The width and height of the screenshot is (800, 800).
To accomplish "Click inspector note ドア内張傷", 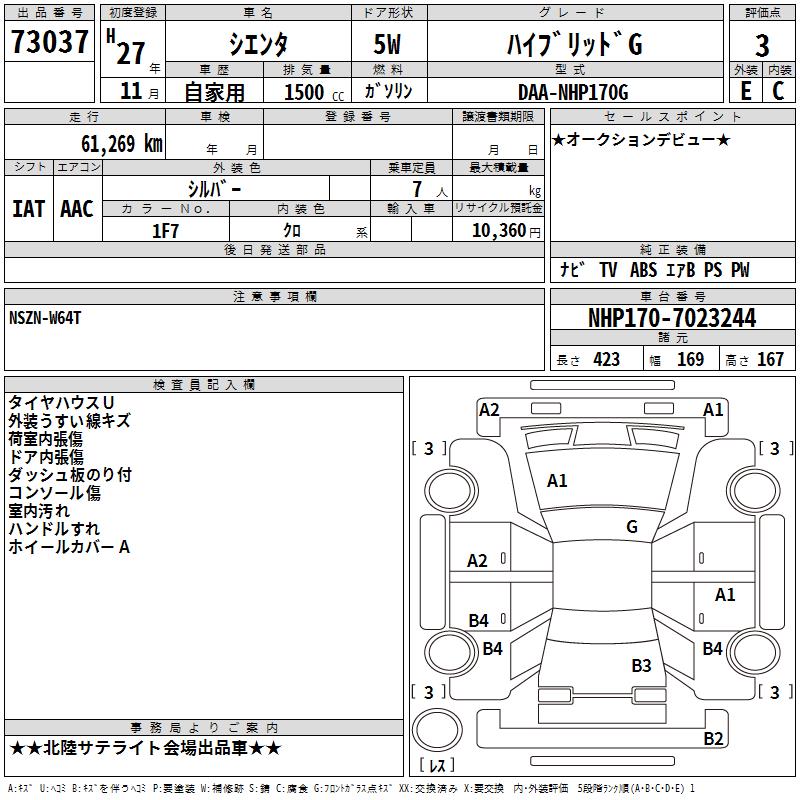I will coord(45,457).
